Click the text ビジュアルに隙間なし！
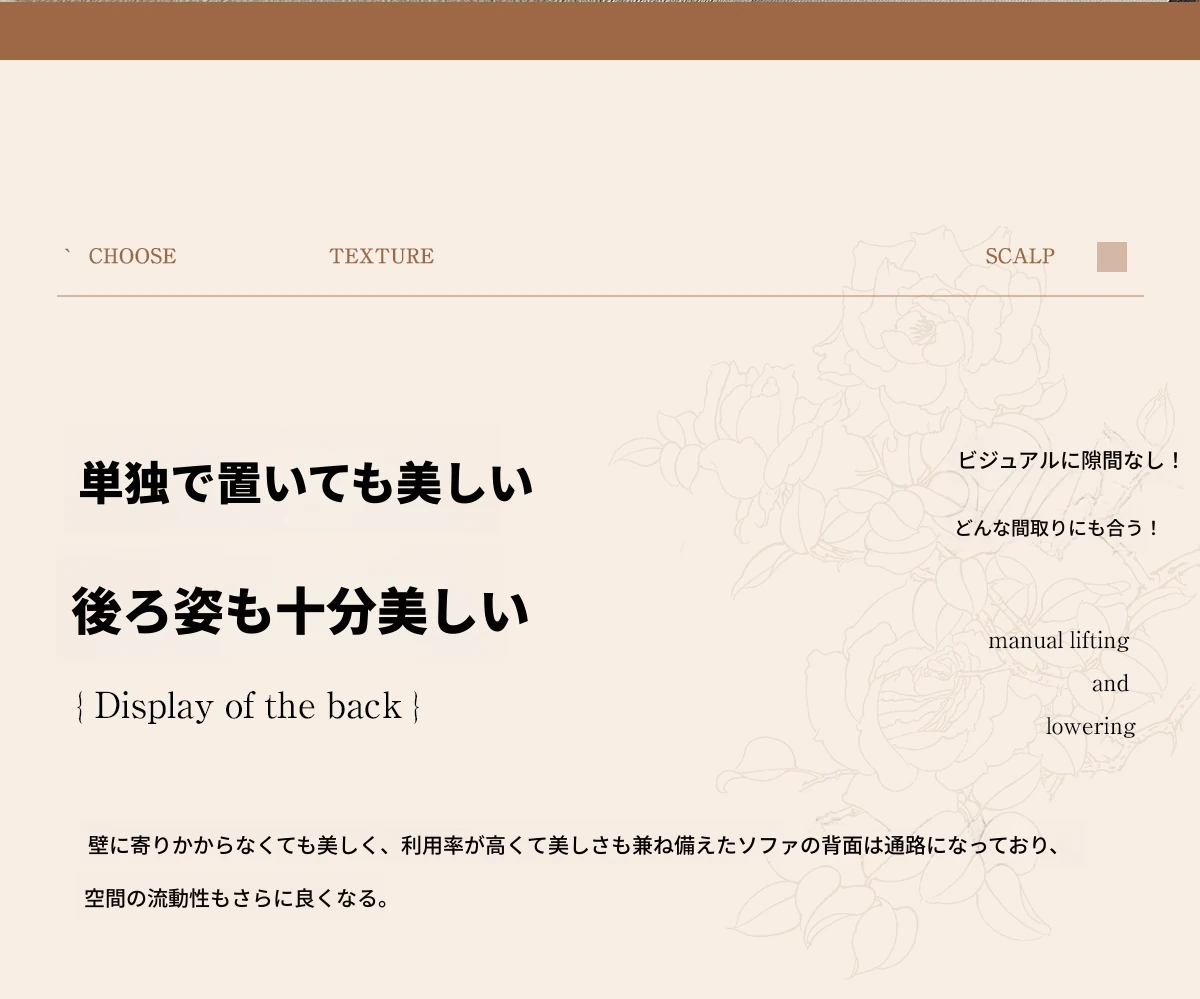Image resolution: width=1200 pixels, height=999 pixels. tap(1069, 461)
